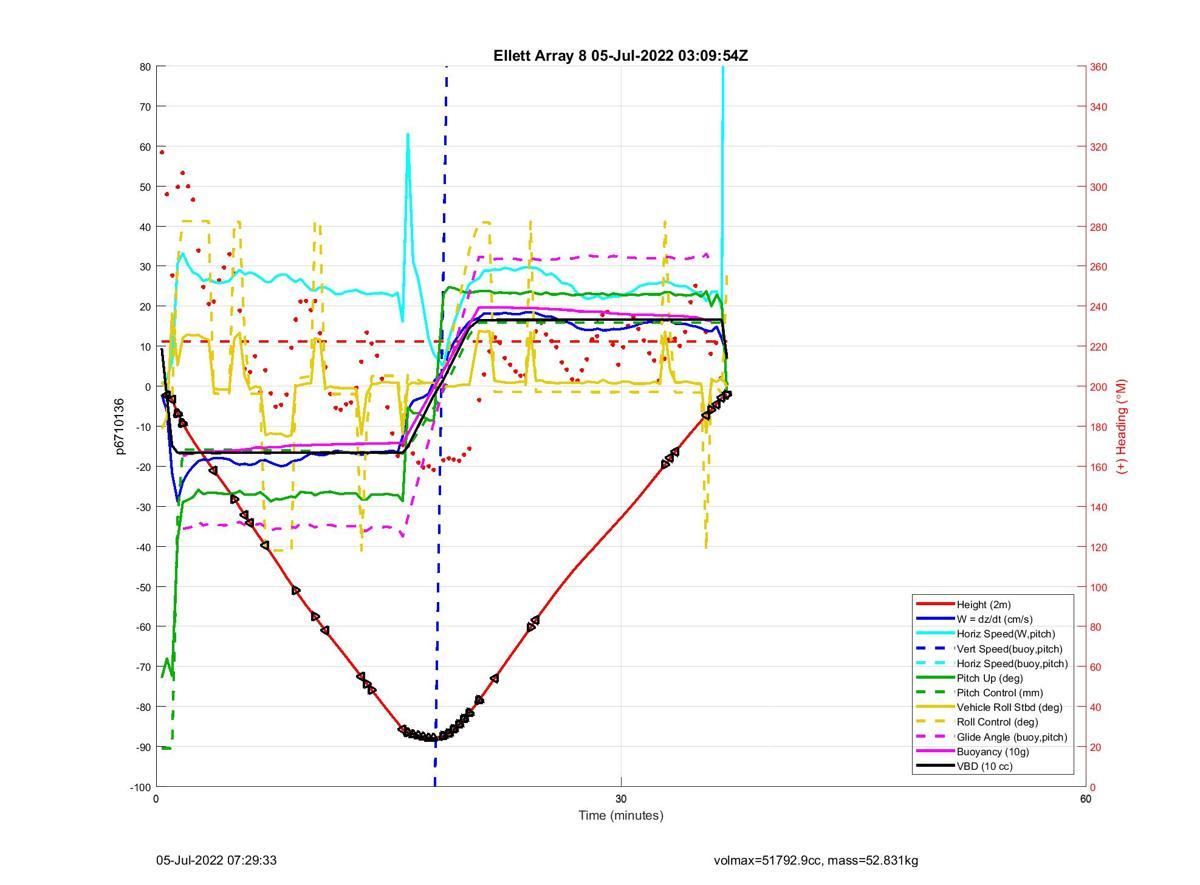Click the right axis tick label '100'

pos(1098,587)
